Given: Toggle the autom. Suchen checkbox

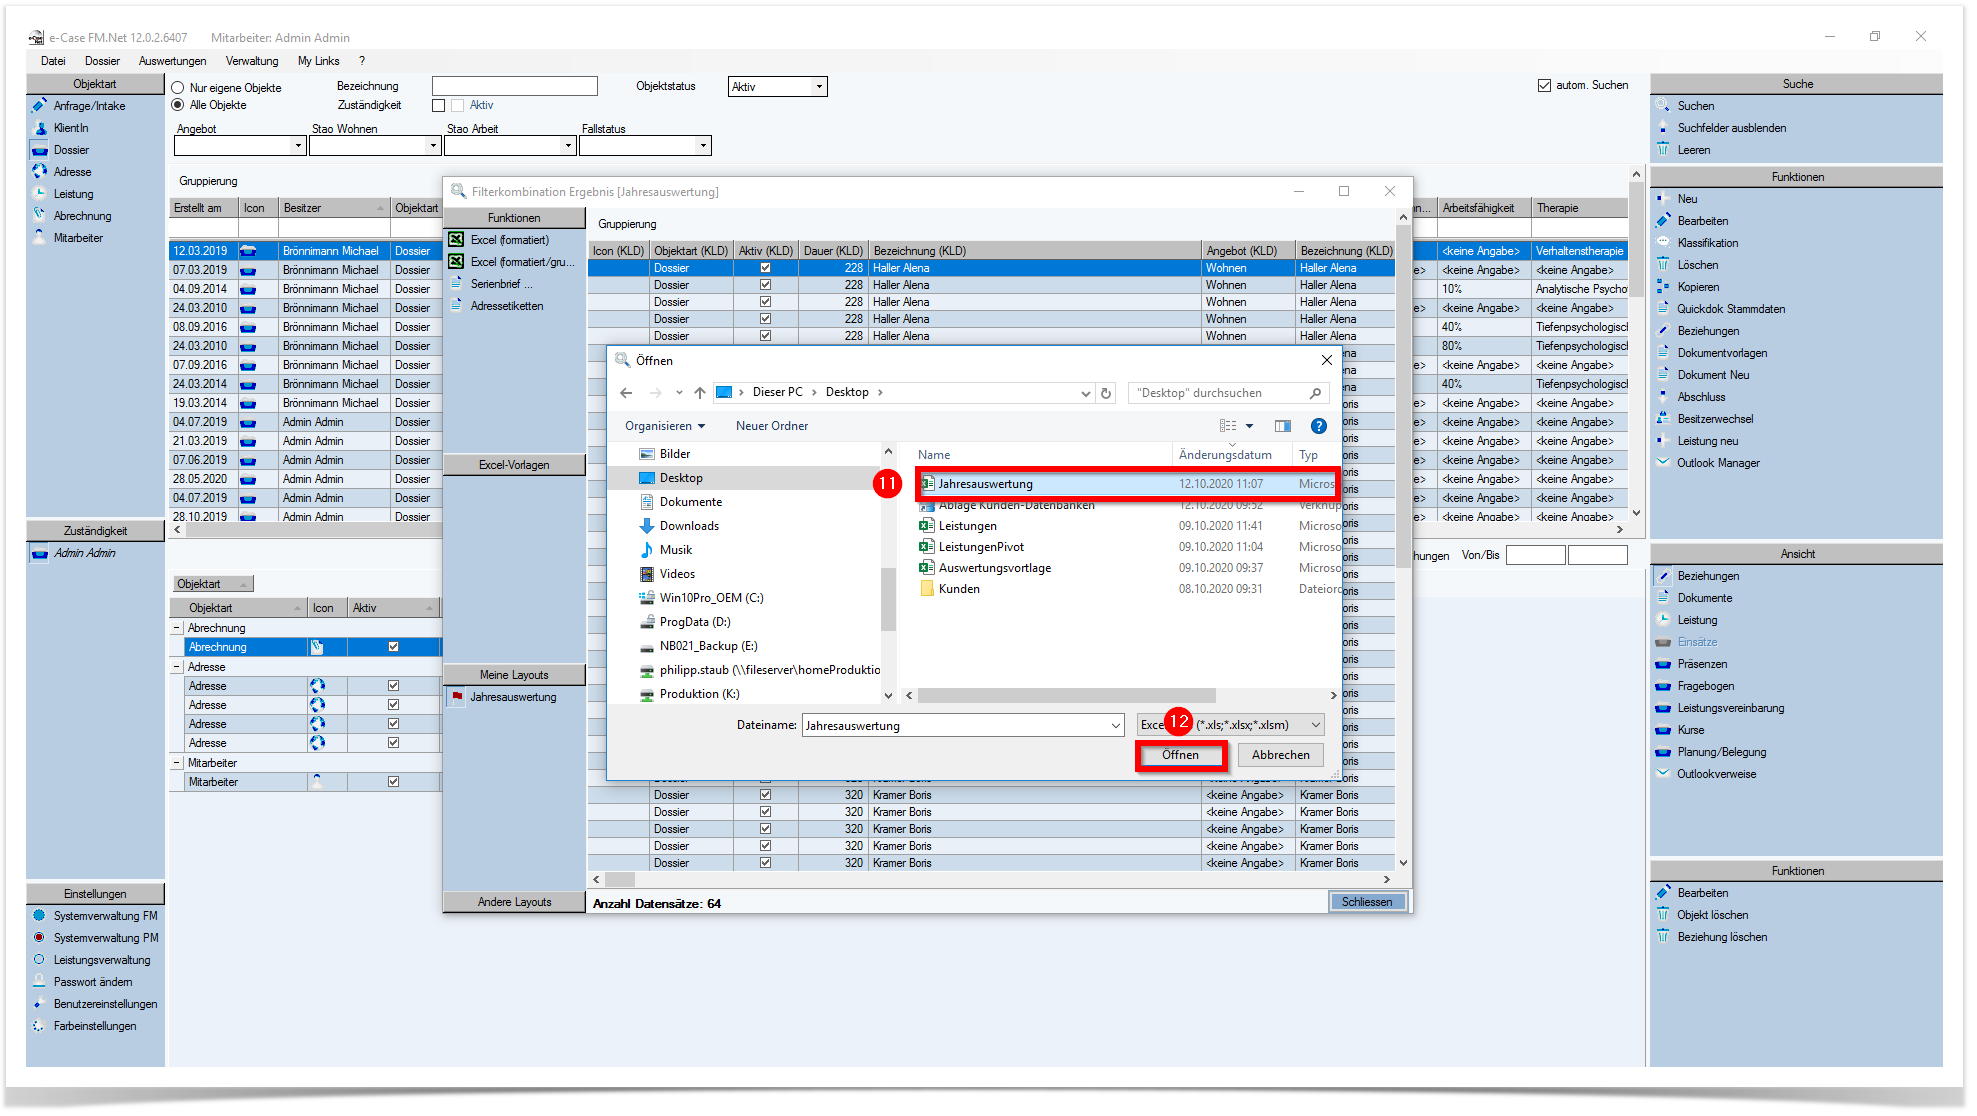Looking at the screenshot, I should (x=1544, y=85).
